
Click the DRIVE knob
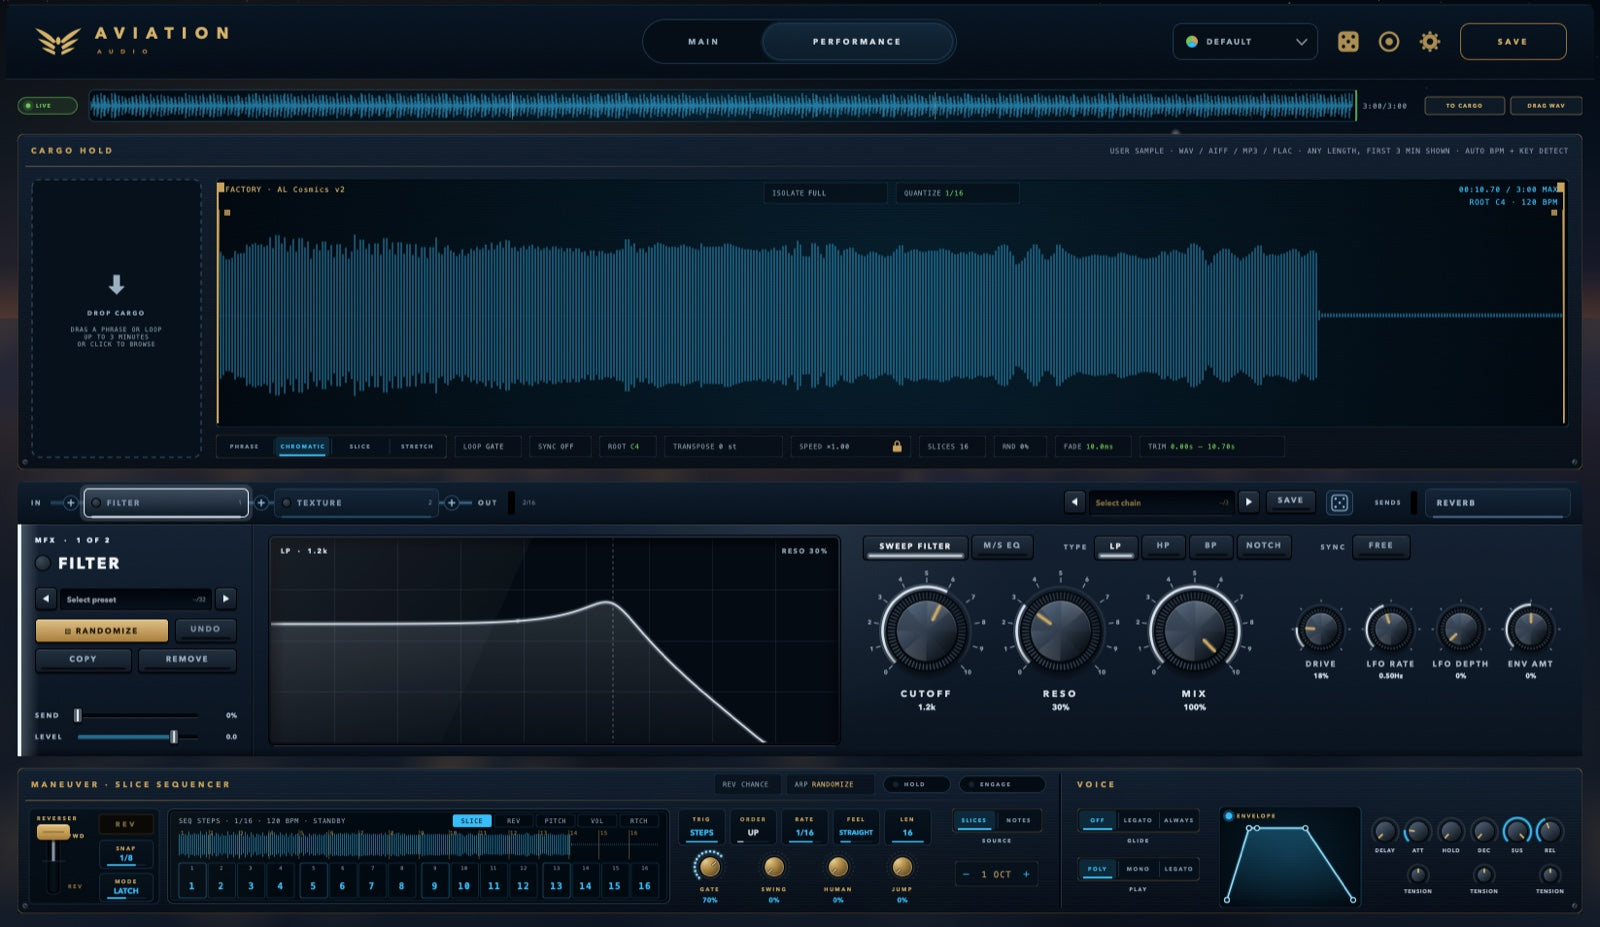[x=1320, y=630]
